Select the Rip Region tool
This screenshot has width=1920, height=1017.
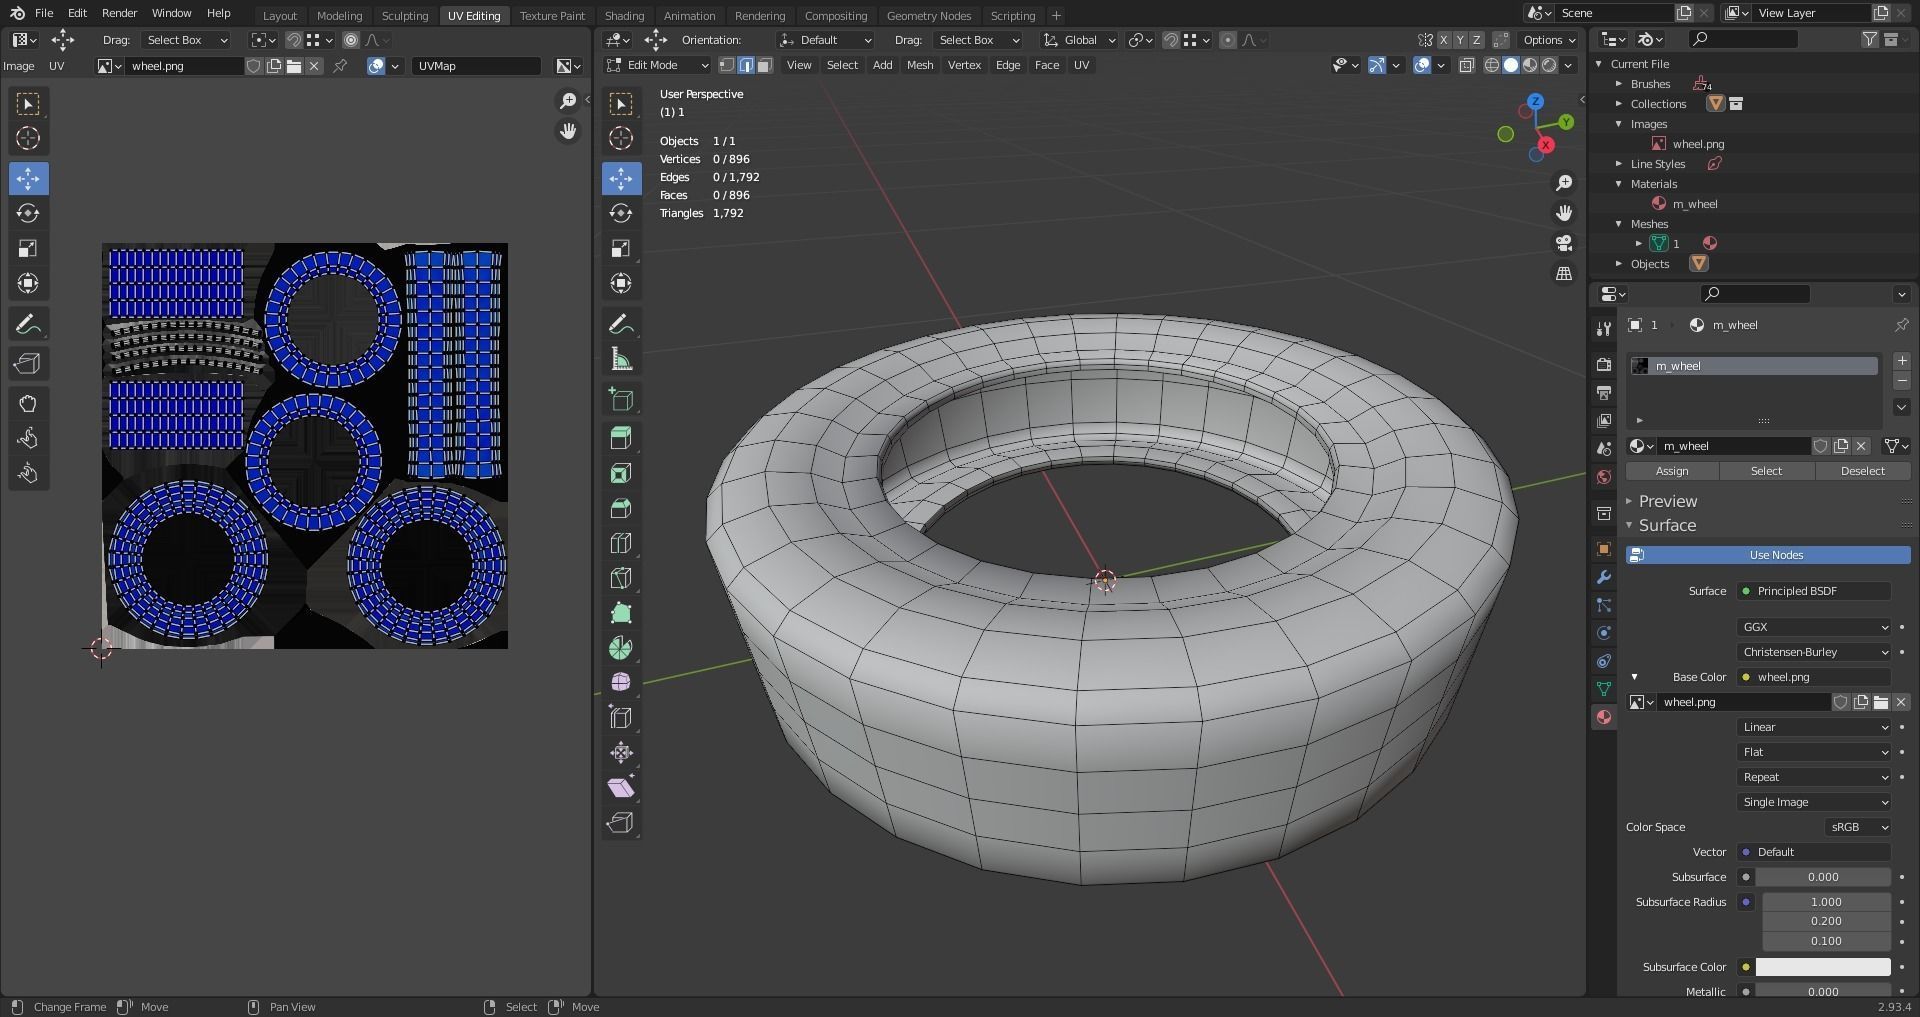pyautogui.click(x=621, y=822)
